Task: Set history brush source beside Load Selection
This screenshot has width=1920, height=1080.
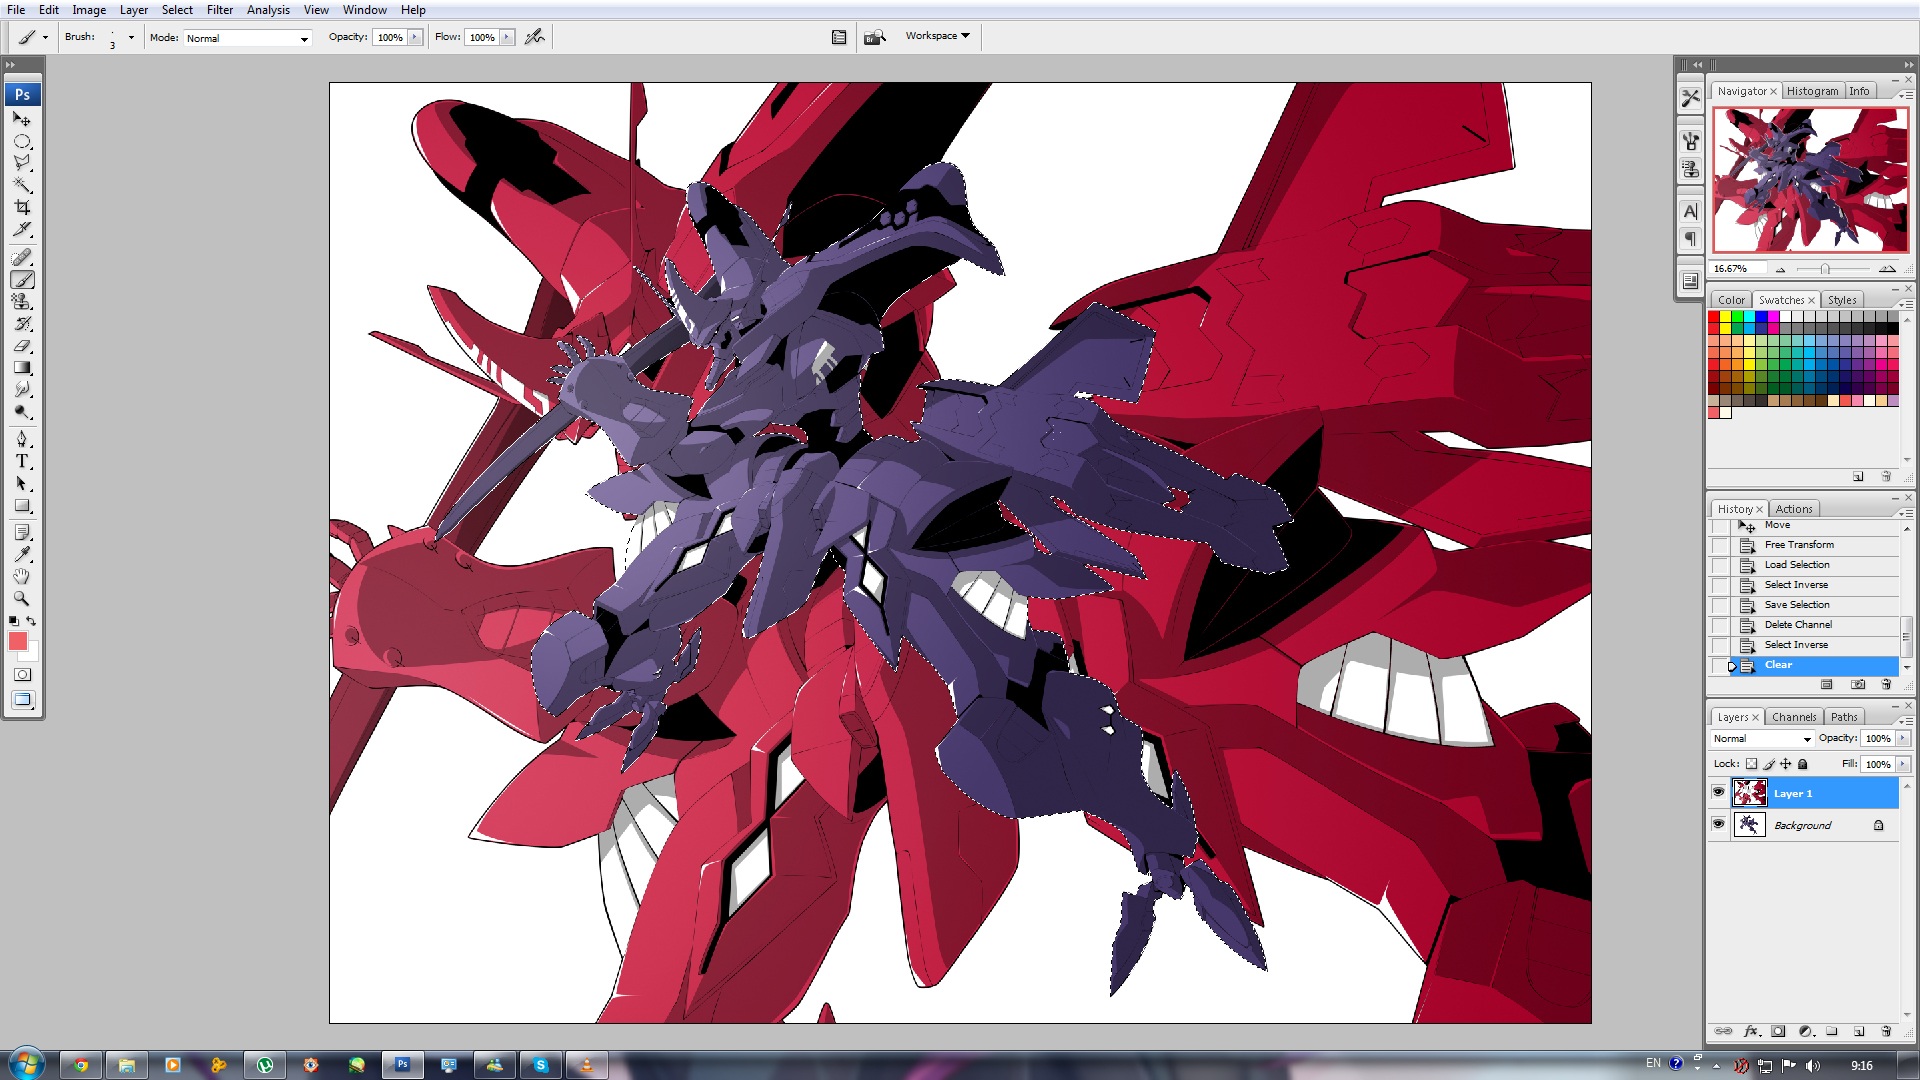Action: click(x=1720, y=565)
